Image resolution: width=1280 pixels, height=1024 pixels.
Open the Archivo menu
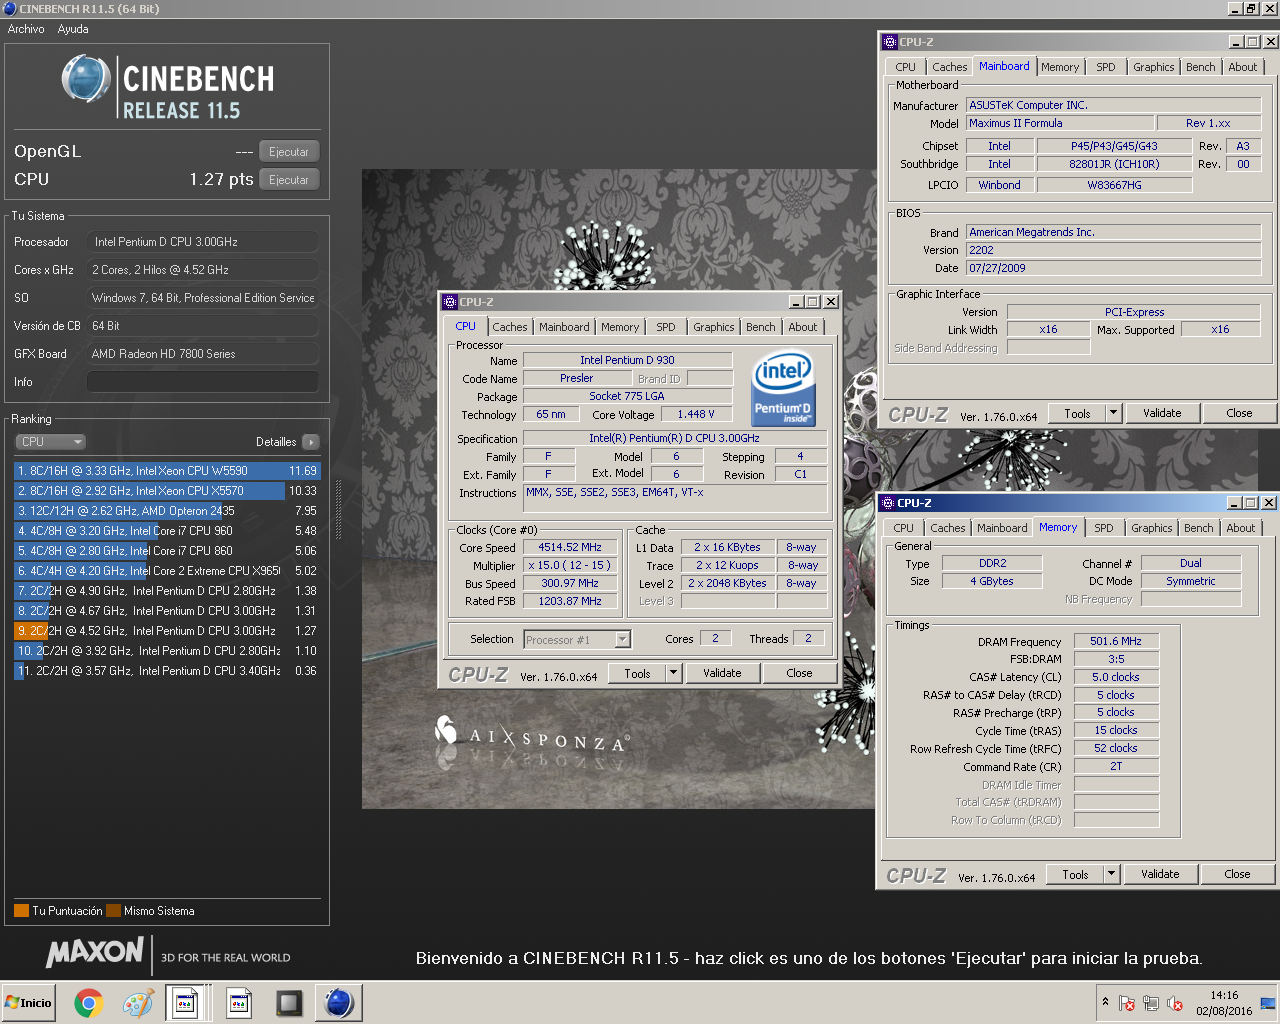coord(26,29)
